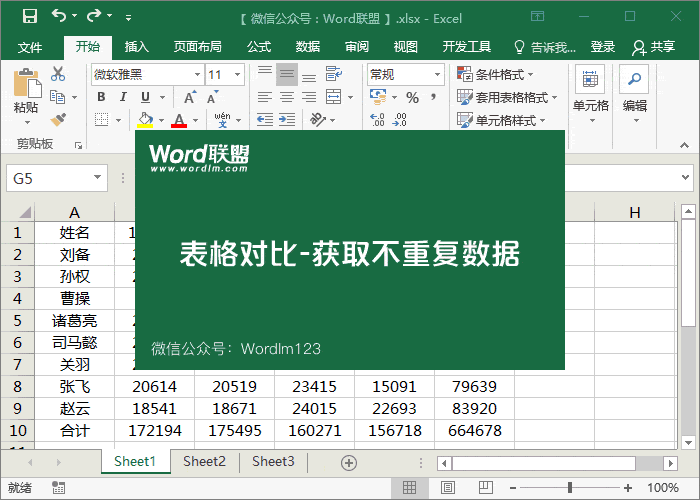Open the font name dropdown 微软雅黑

[x=147, y=74]
